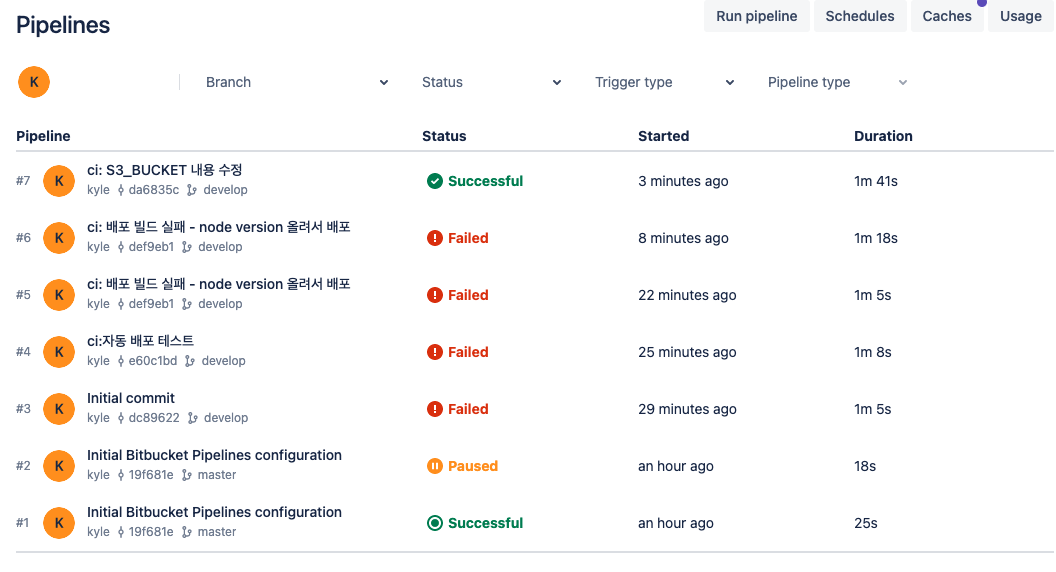Viewport: 1056px width, 572px height.
Task: Expand the Pipeline type dropdown
Action: [x=837, y=82]
